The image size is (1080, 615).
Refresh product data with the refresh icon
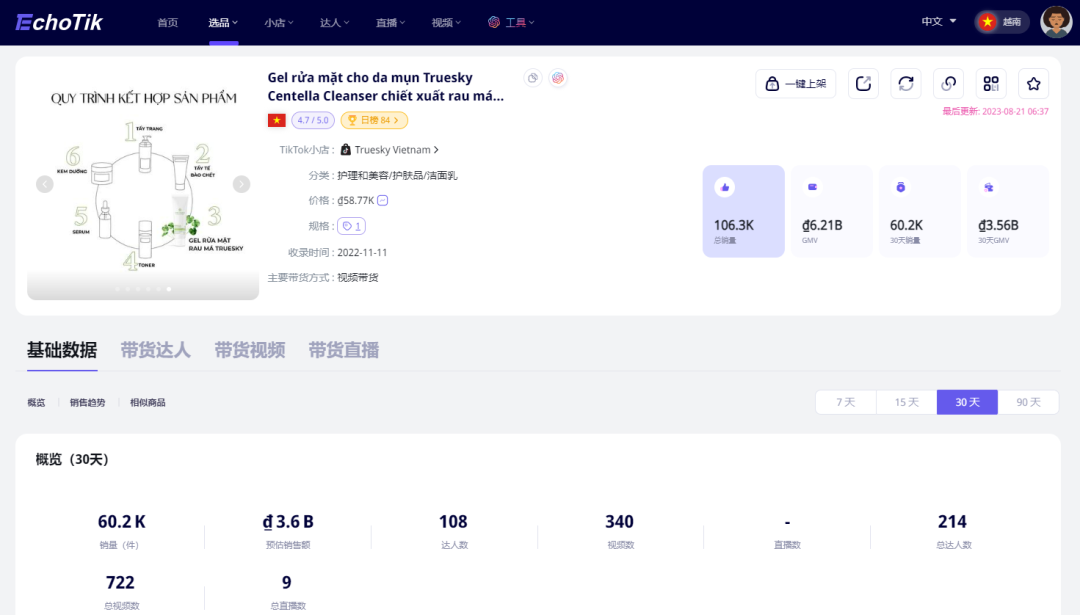pos(905,84)
